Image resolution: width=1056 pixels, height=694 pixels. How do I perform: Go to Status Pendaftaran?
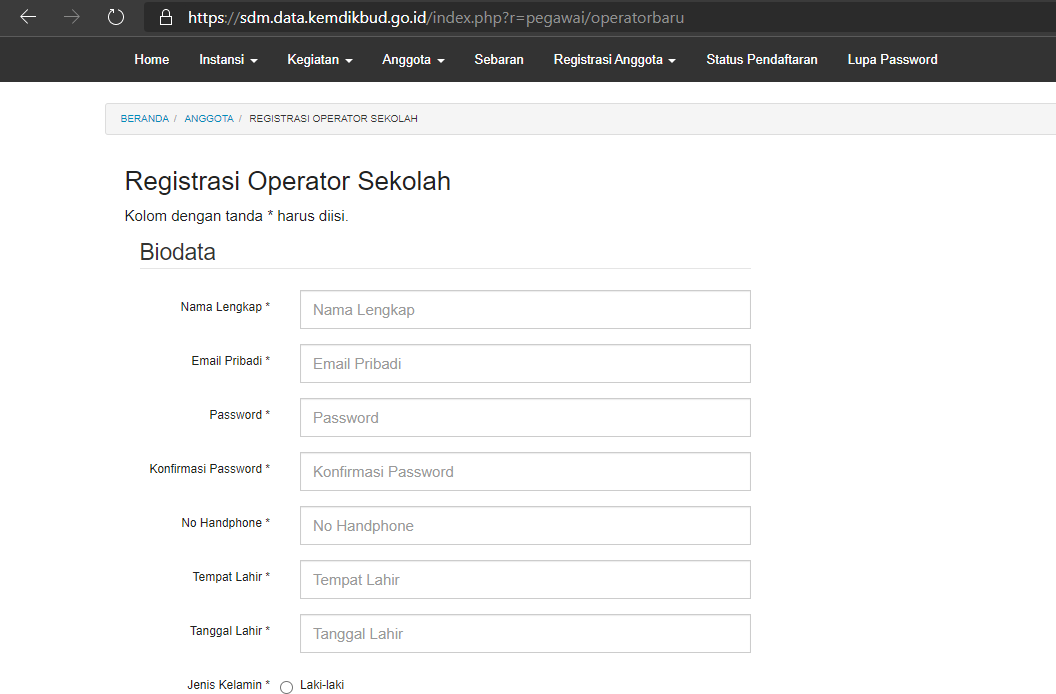click(761, 59)
